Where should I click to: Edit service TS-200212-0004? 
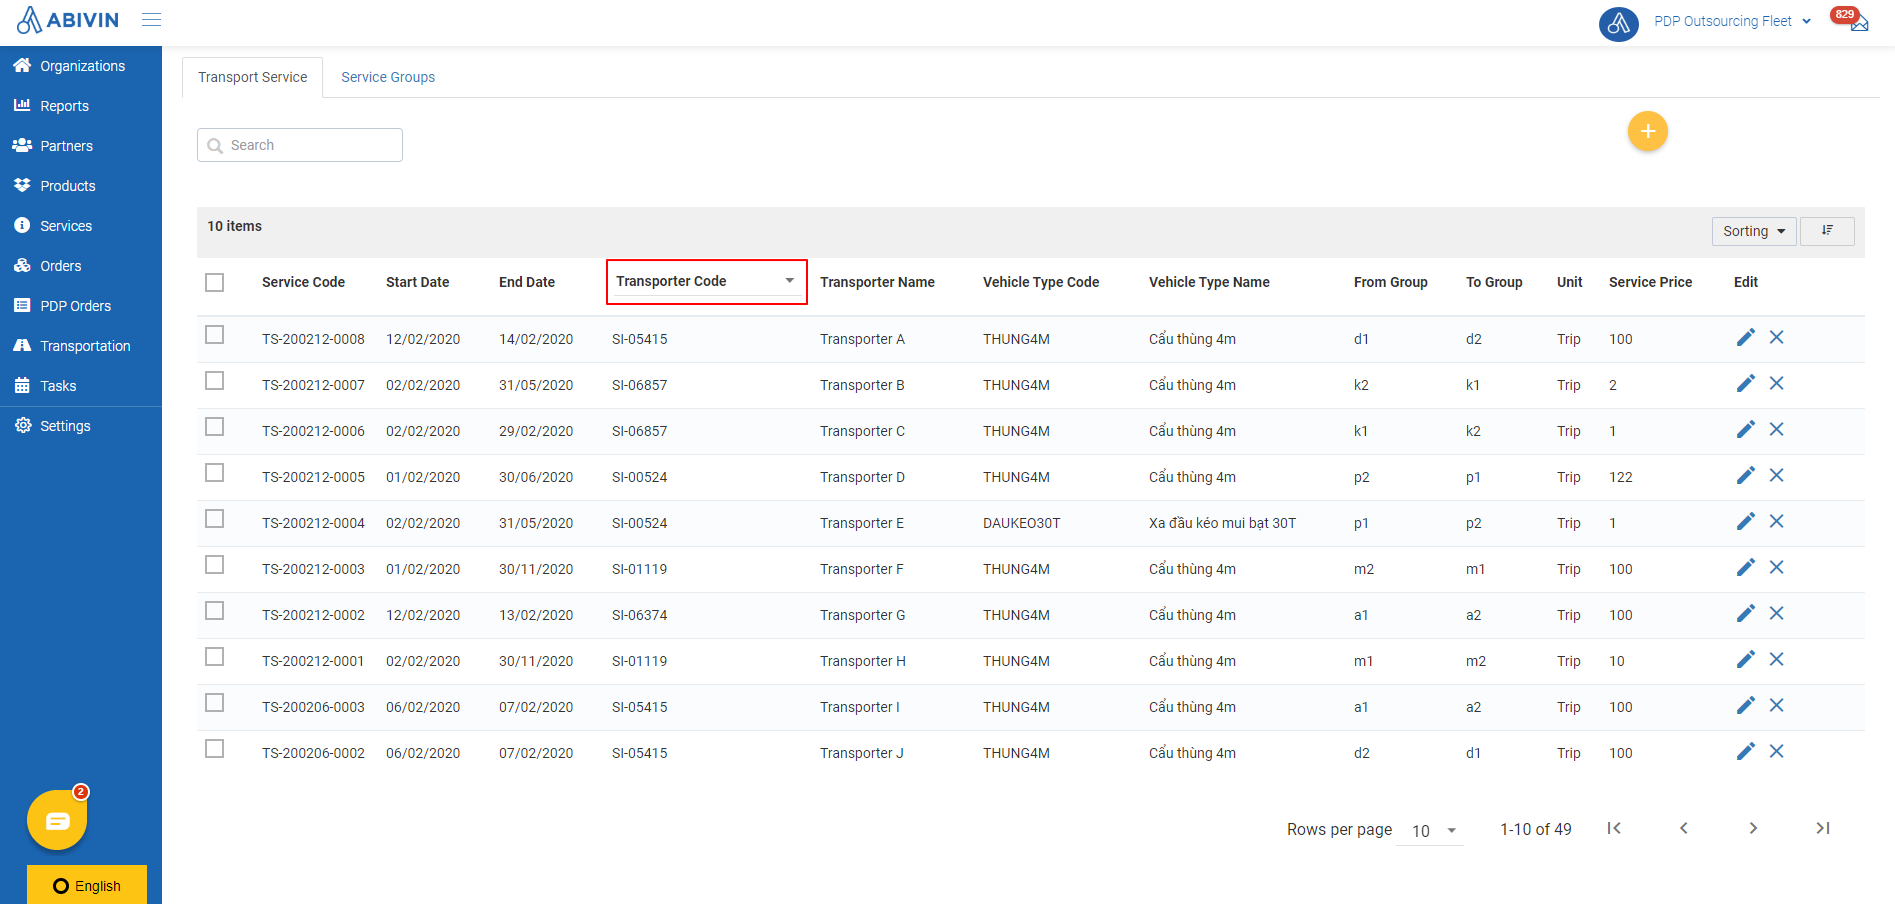1745,522
